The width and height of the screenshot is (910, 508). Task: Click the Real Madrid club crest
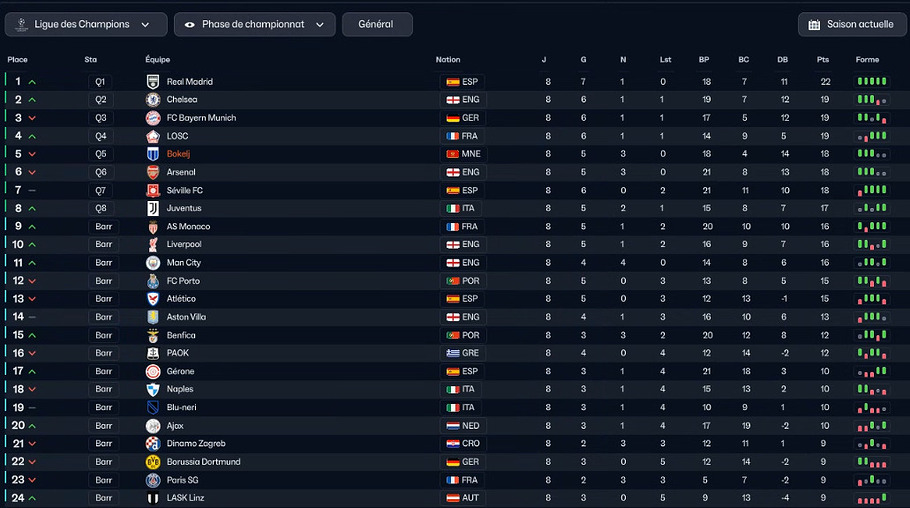coord(153,82)
